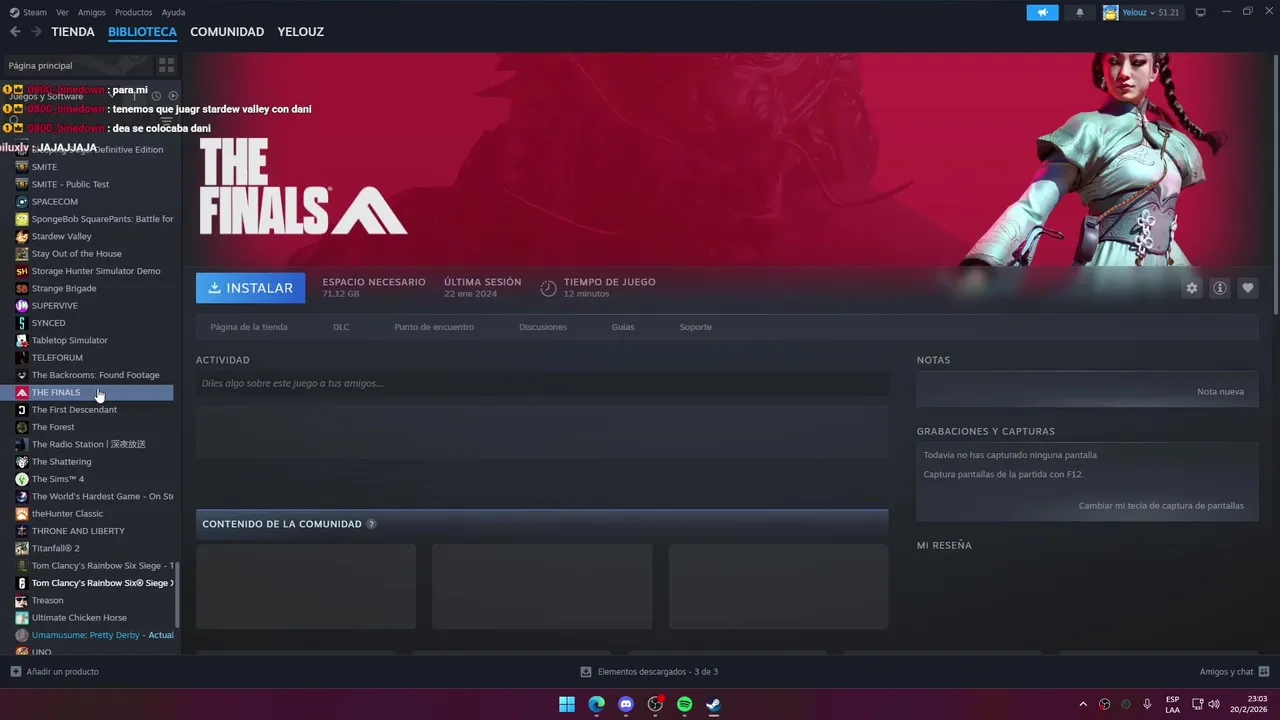Open the YELOUZ profile tab
1280x720 pixels.
click(301, 32)
